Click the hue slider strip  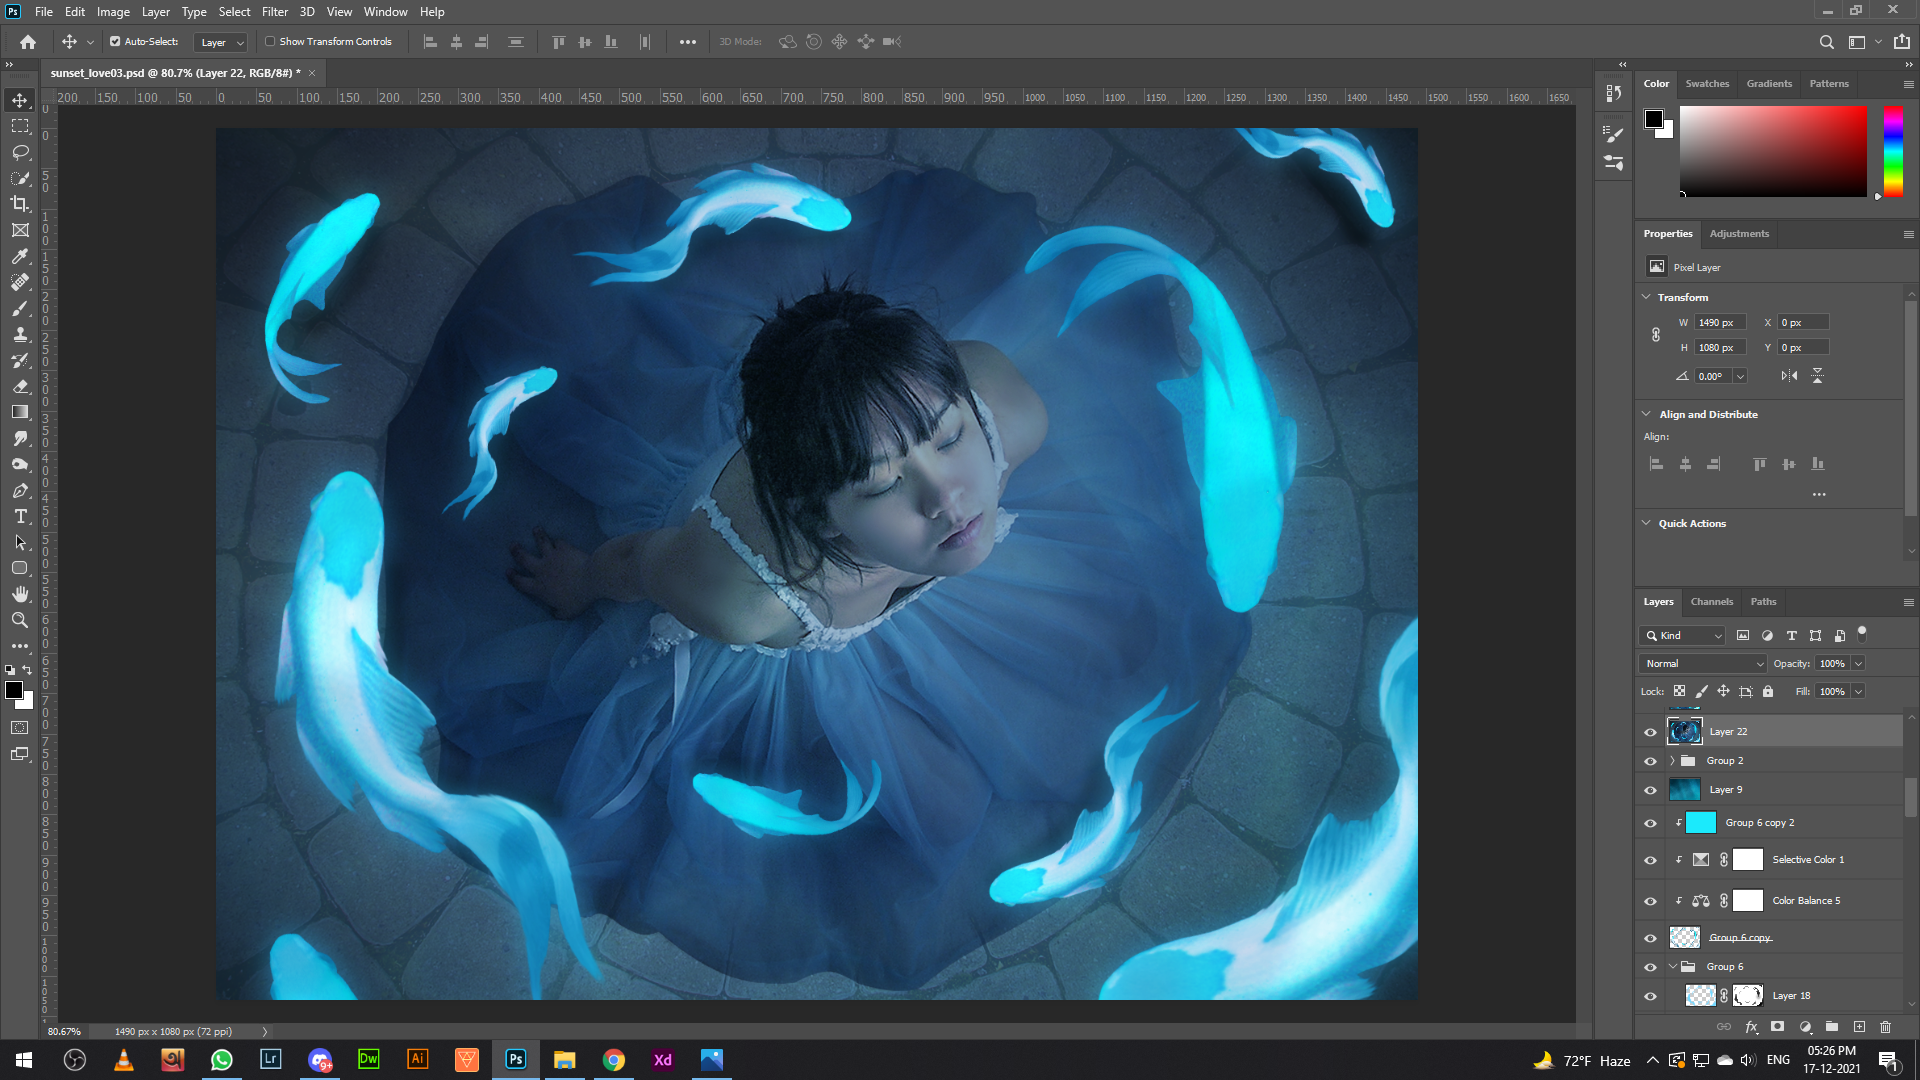click(x=1893, y=151)
